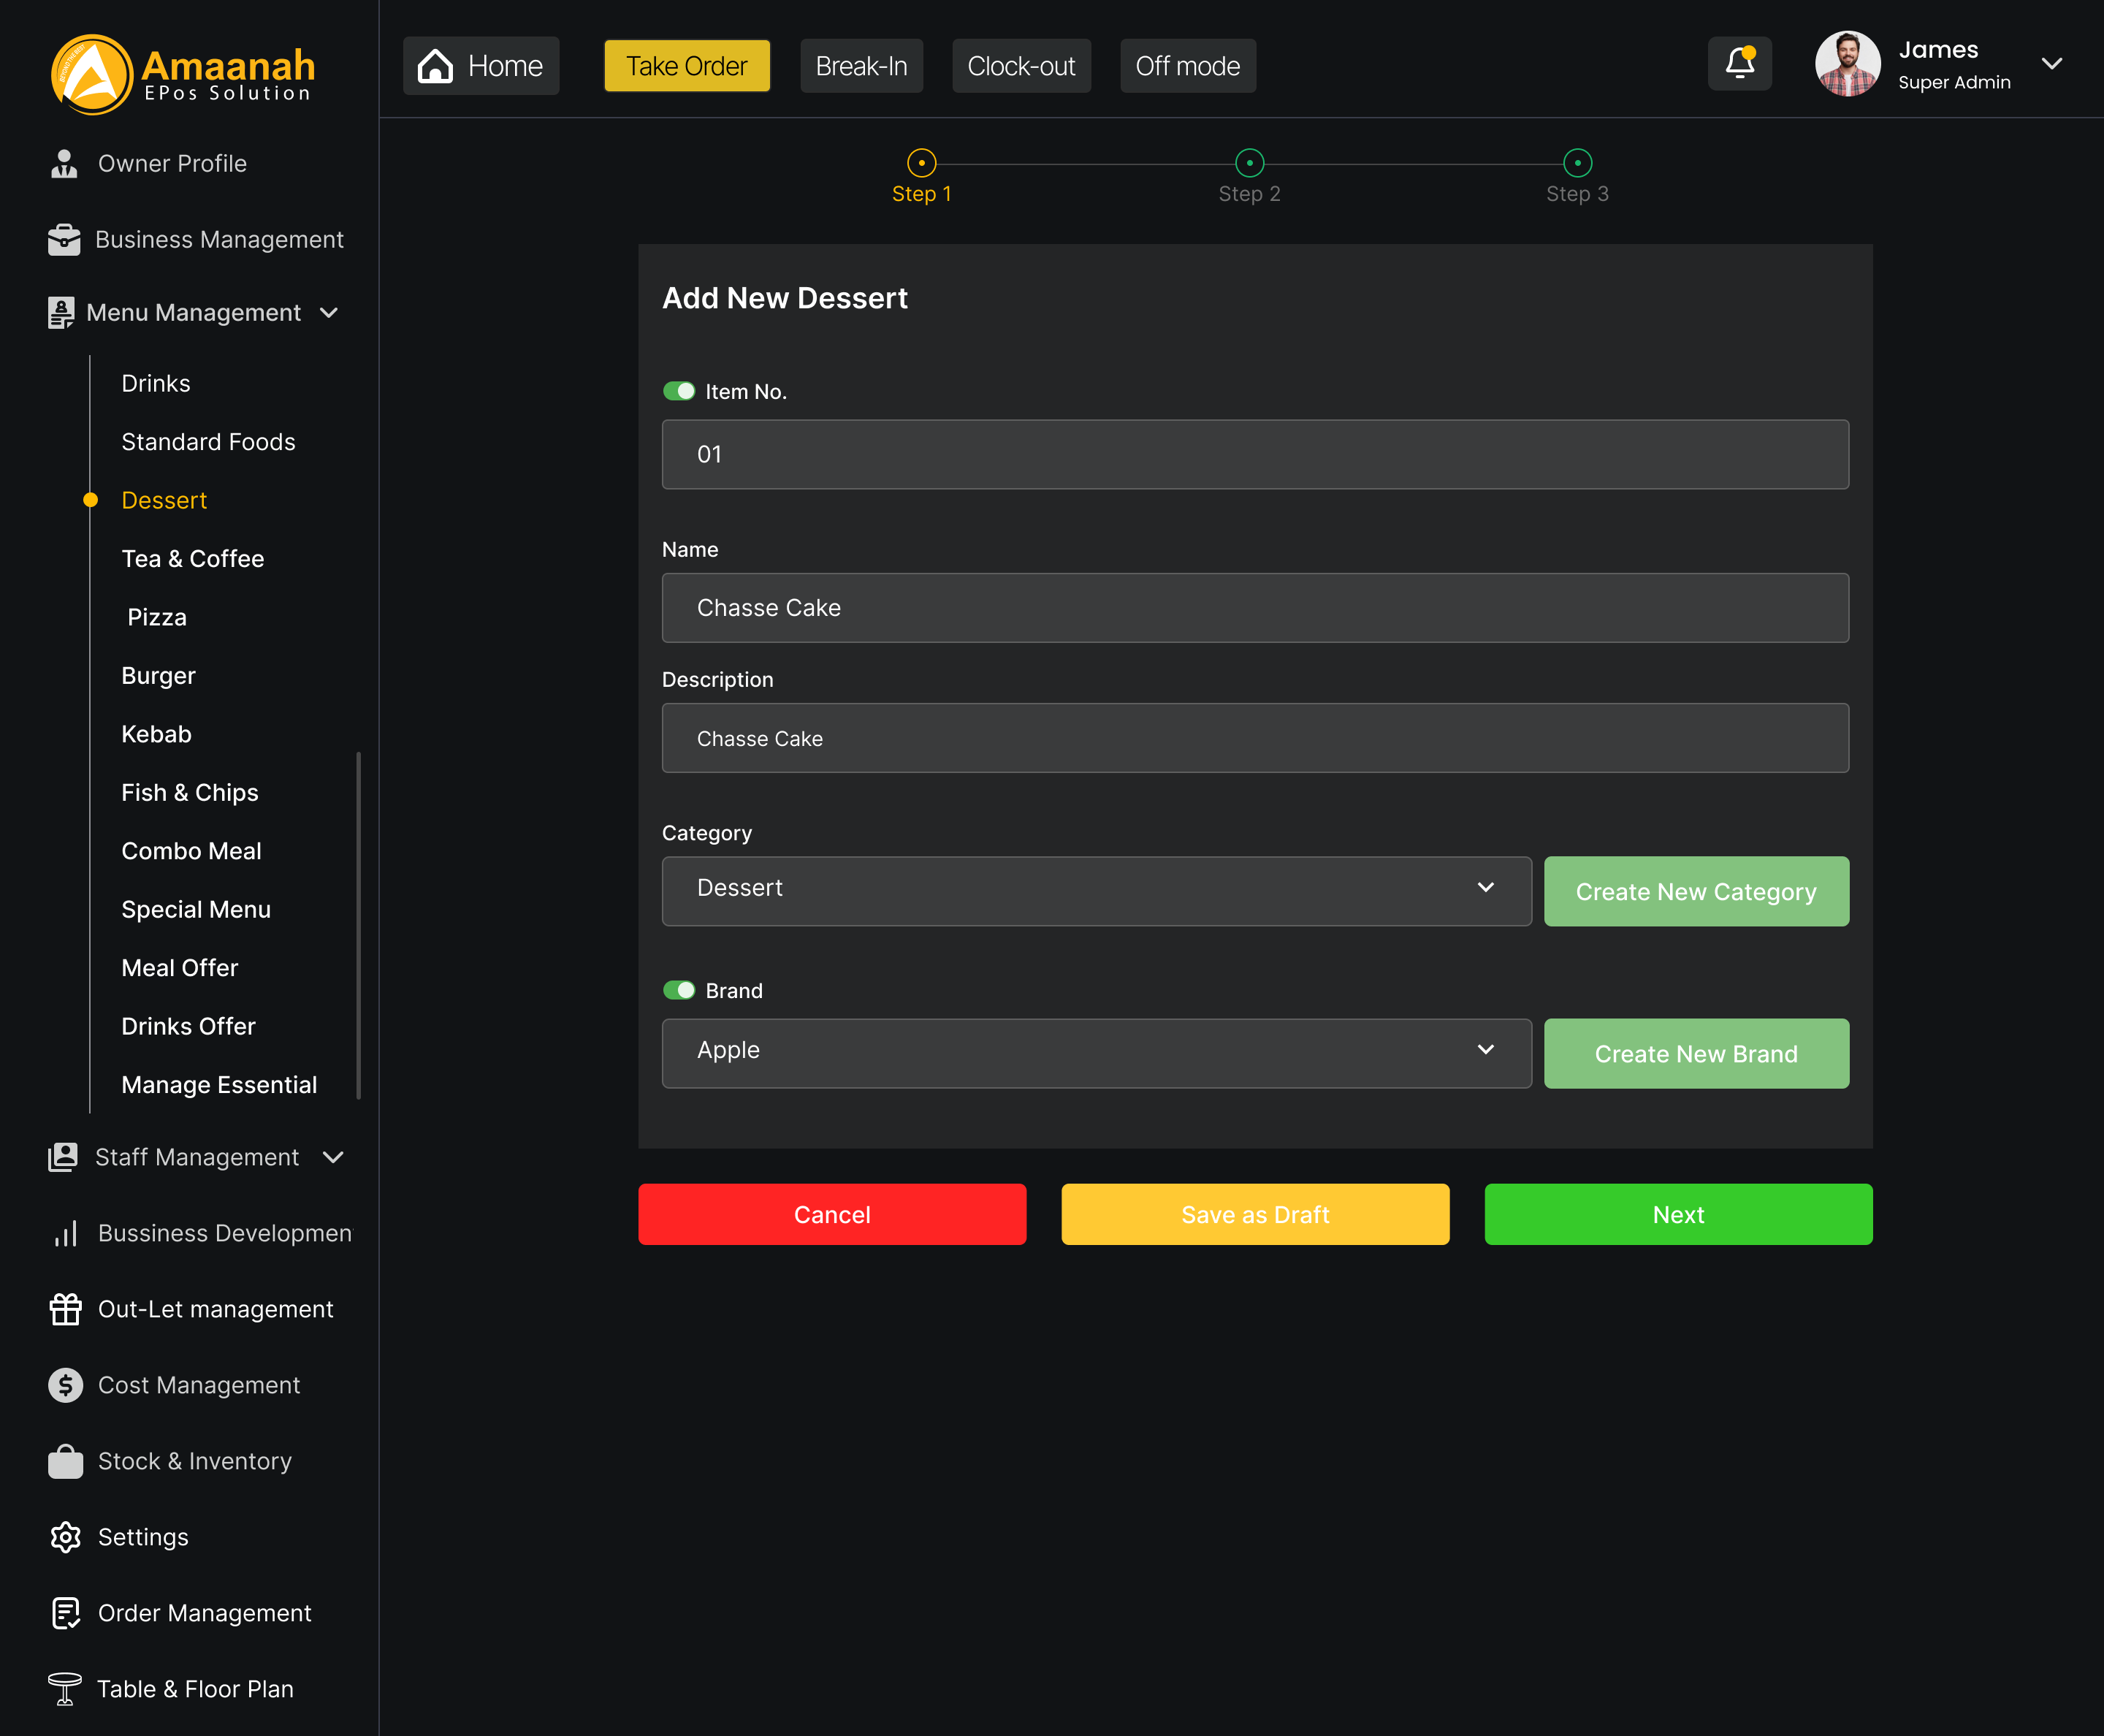Click the Order Management document icon
Image resolution: width=2104 pixels, height=1736 pixels.
point(64,1613)
